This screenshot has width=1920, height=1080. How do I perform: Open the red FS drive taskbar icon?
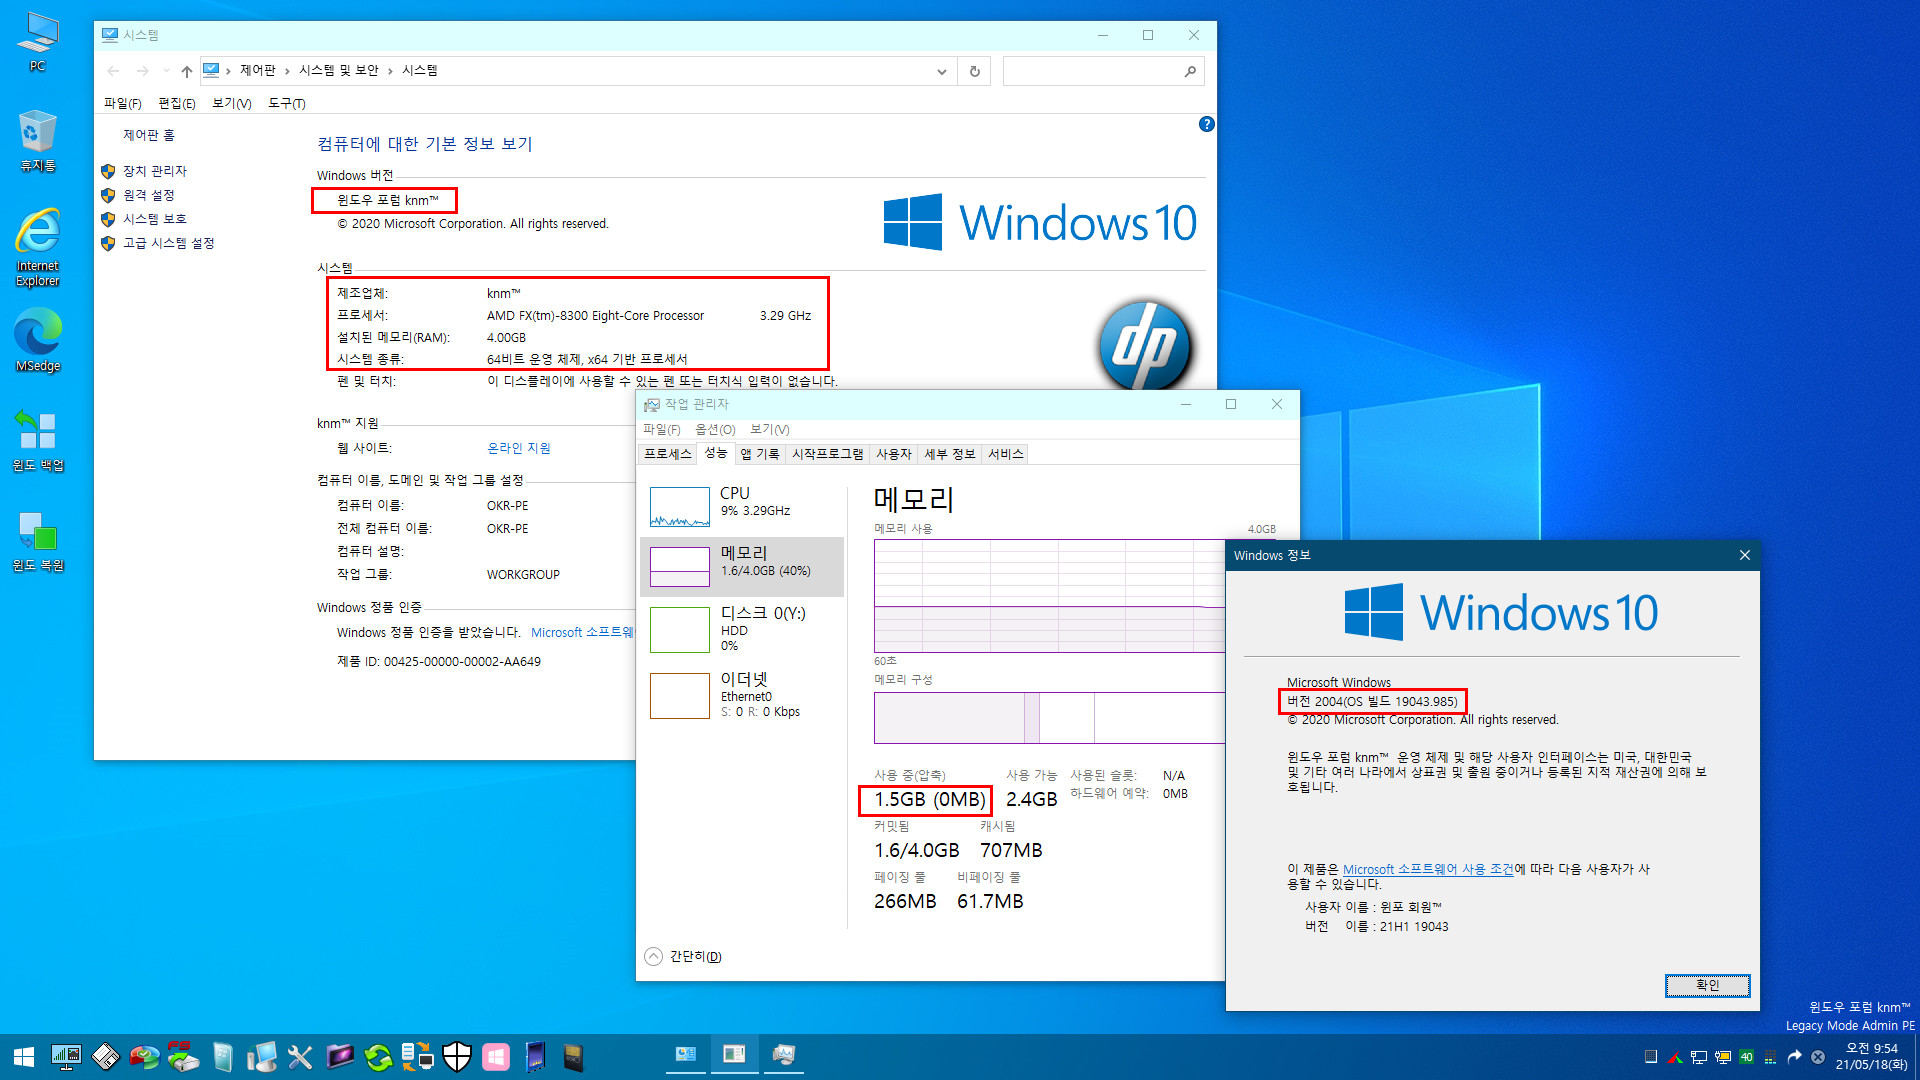click(183, 1057)
